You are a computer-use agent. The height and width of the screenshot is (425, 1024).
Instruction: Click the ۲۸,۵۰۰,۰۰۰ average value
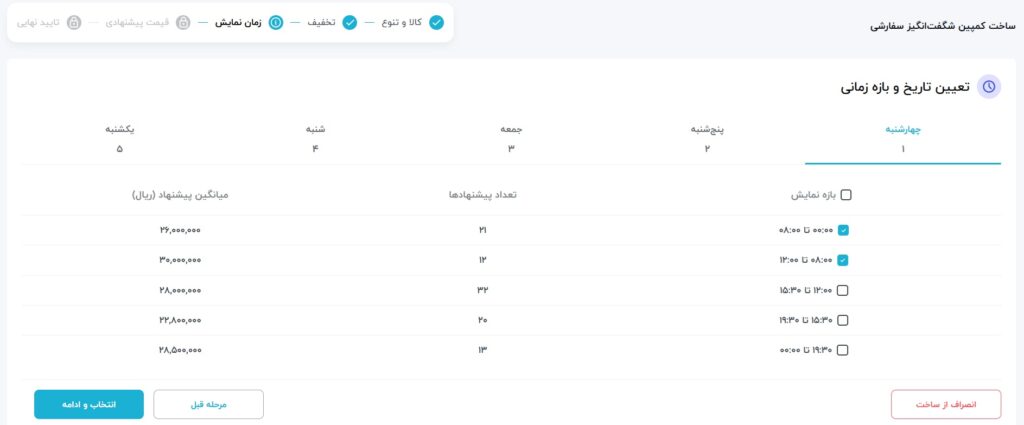point(180,351)
